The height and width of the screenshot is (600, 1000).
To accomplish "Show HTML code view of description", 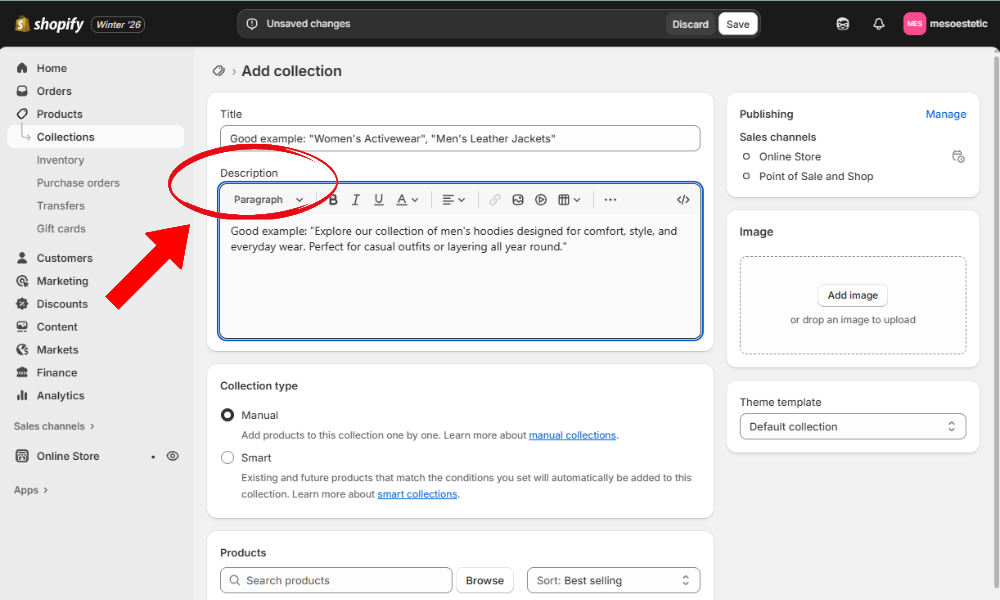I will point(683,200).
